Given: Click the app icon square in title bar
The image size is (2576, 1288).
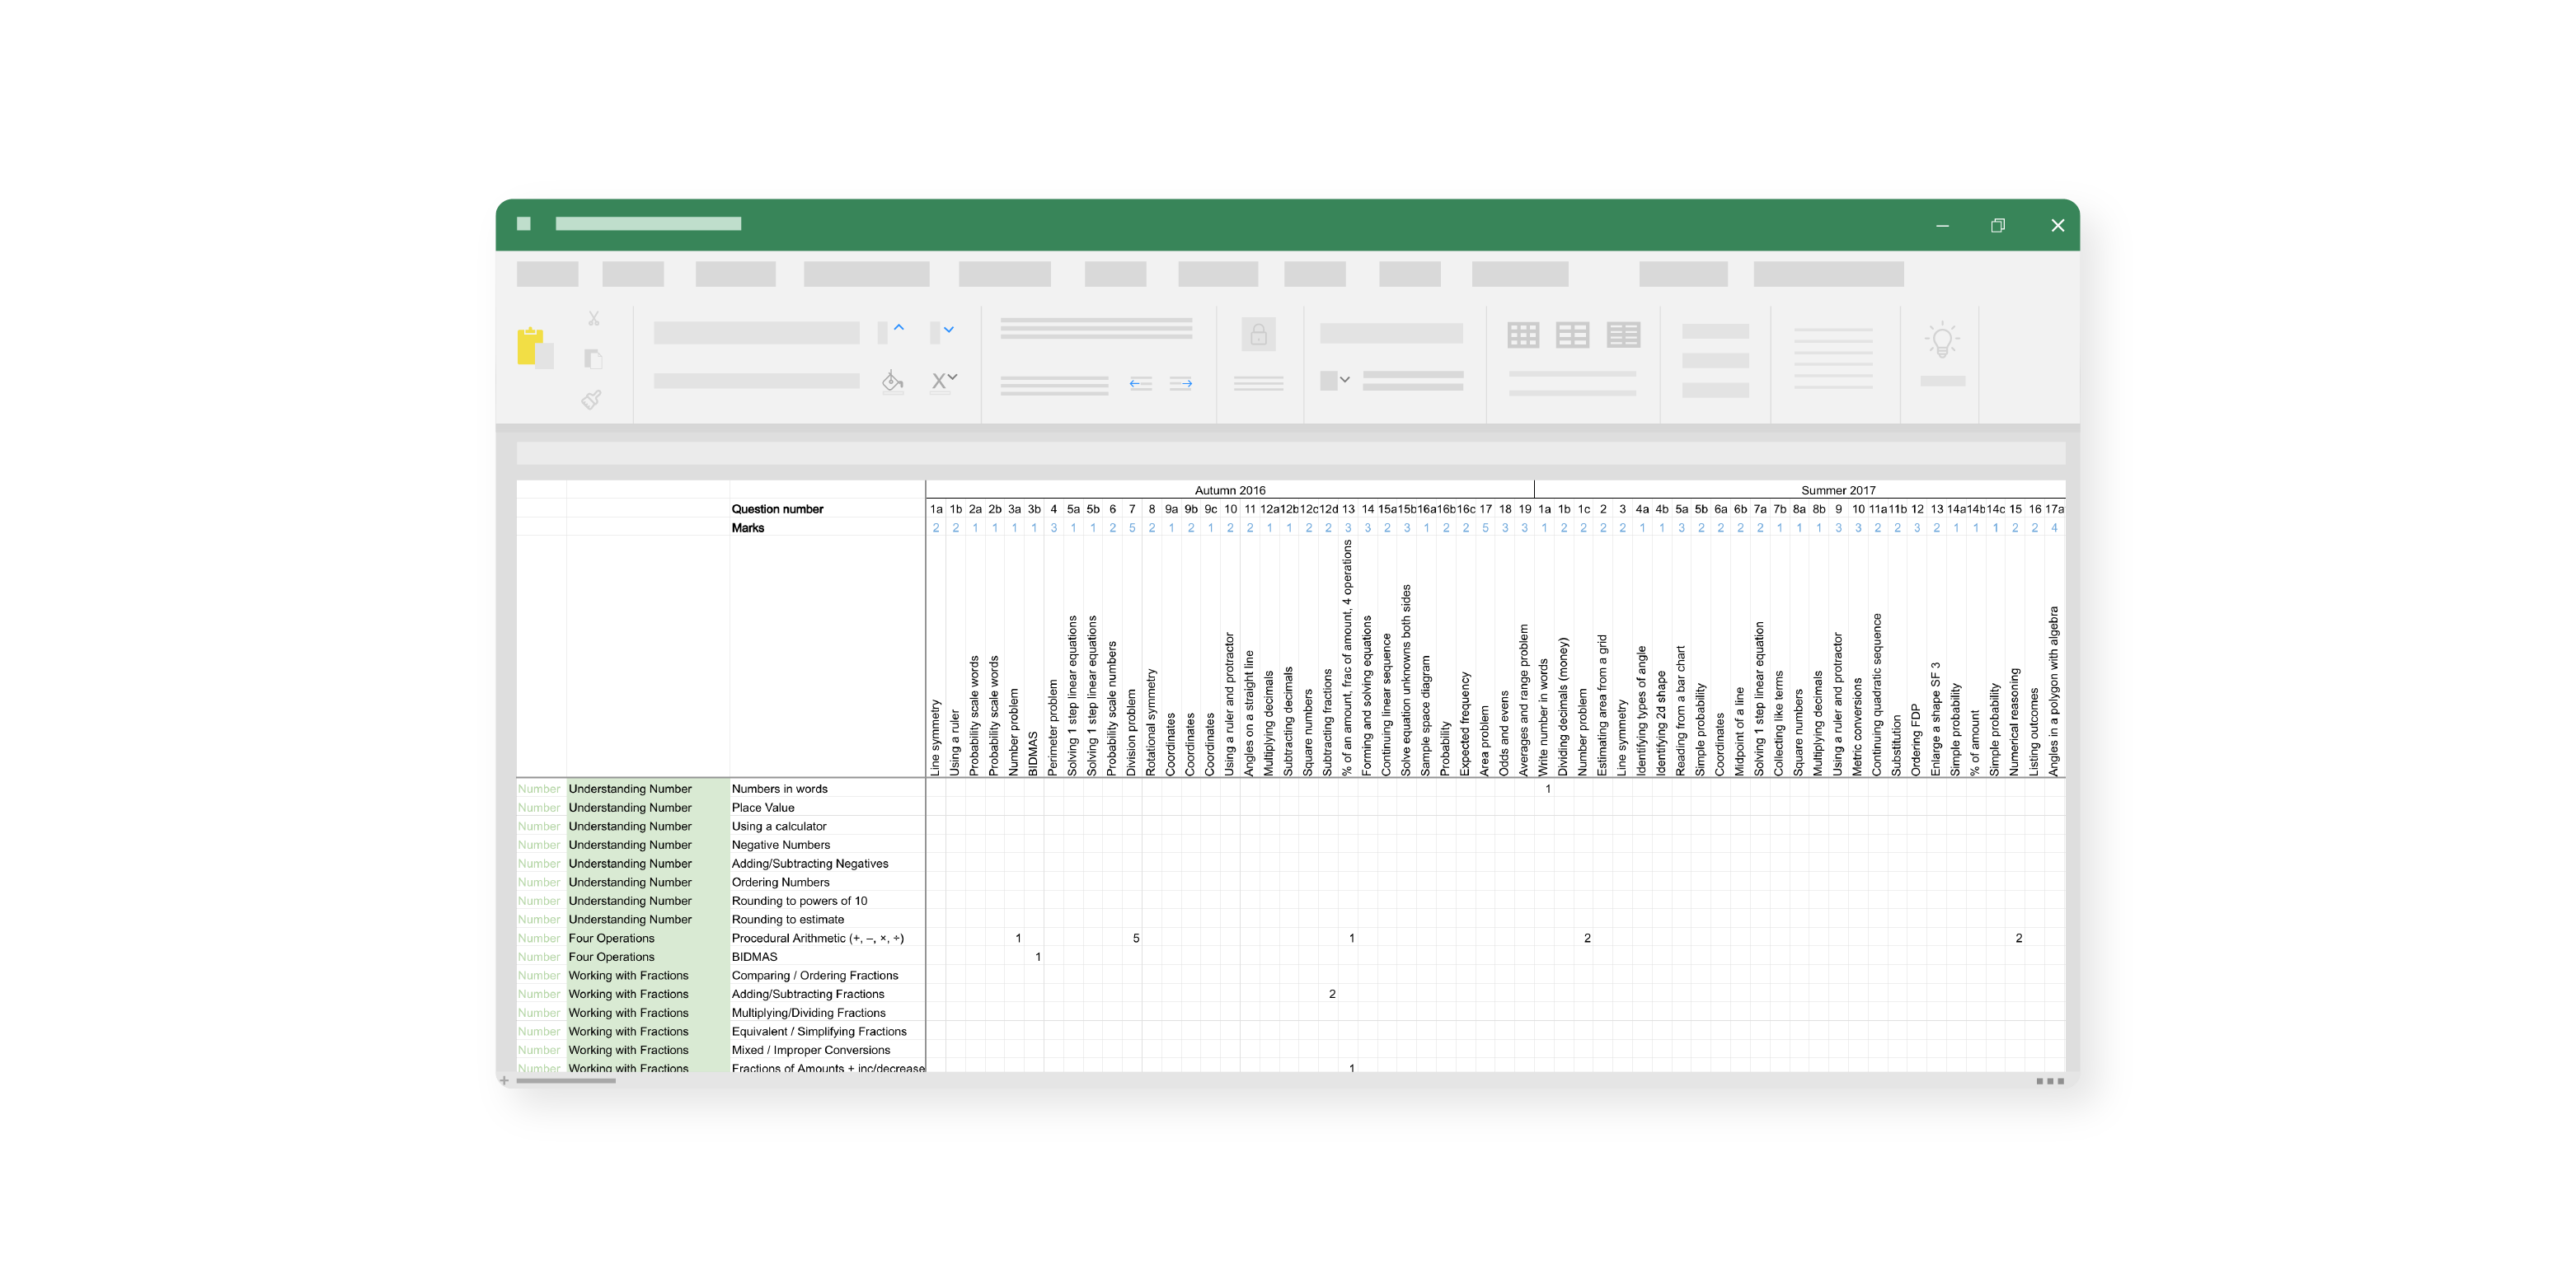Looking at the screenshot, I should (523, 224).
